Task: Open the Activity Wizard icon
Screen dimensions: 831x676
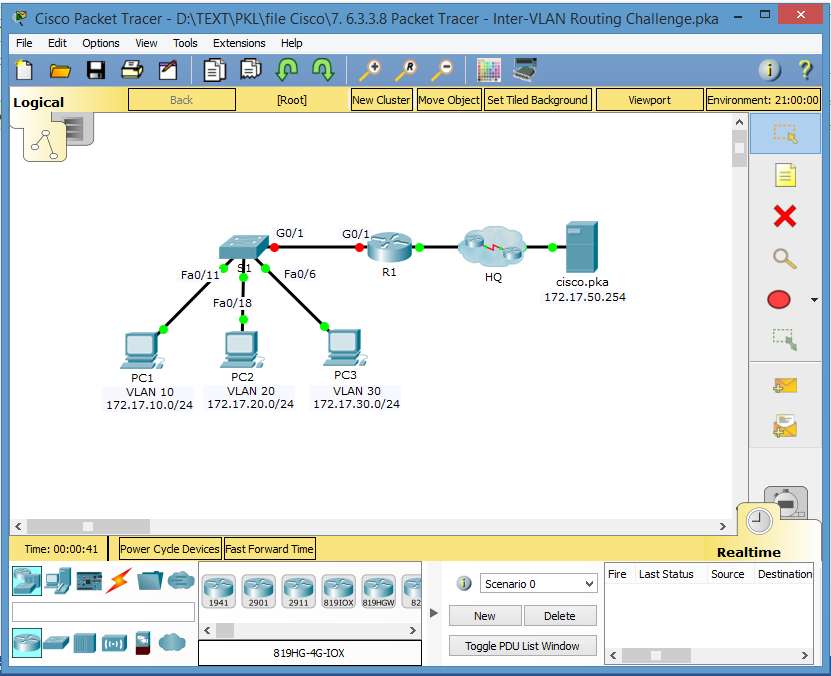Action: pos(168,70)
